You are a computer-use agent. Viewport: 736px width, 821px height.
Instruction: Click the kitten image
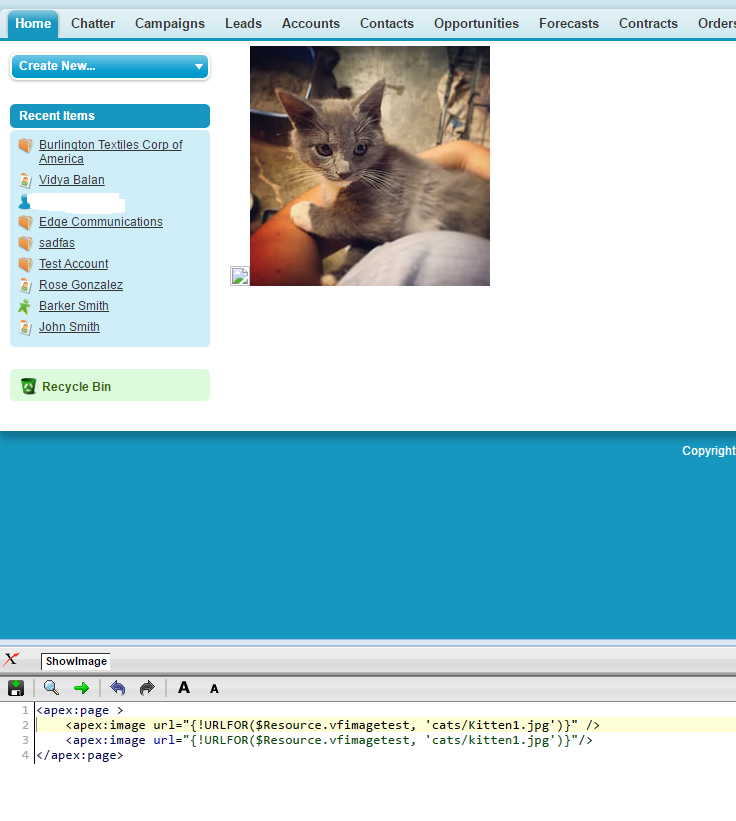370,166
